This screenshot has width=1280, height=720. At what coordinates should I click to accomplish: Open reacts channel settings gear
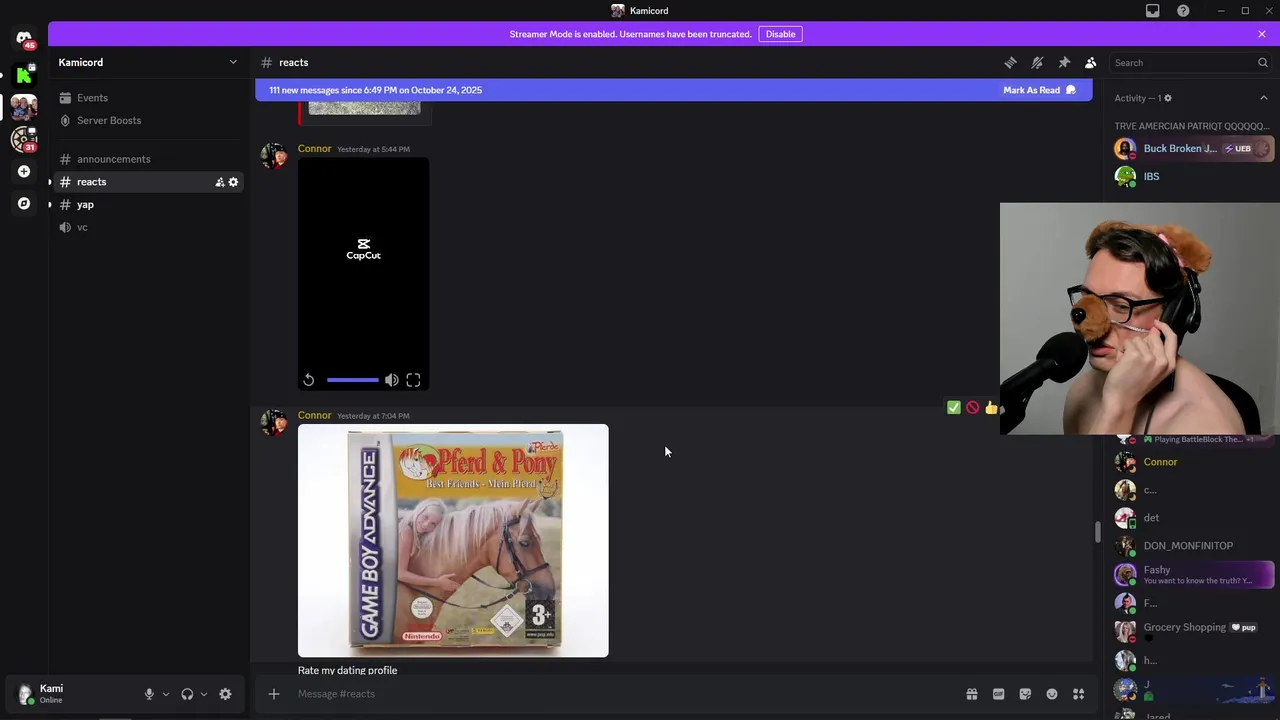click(x=233, y=182)
